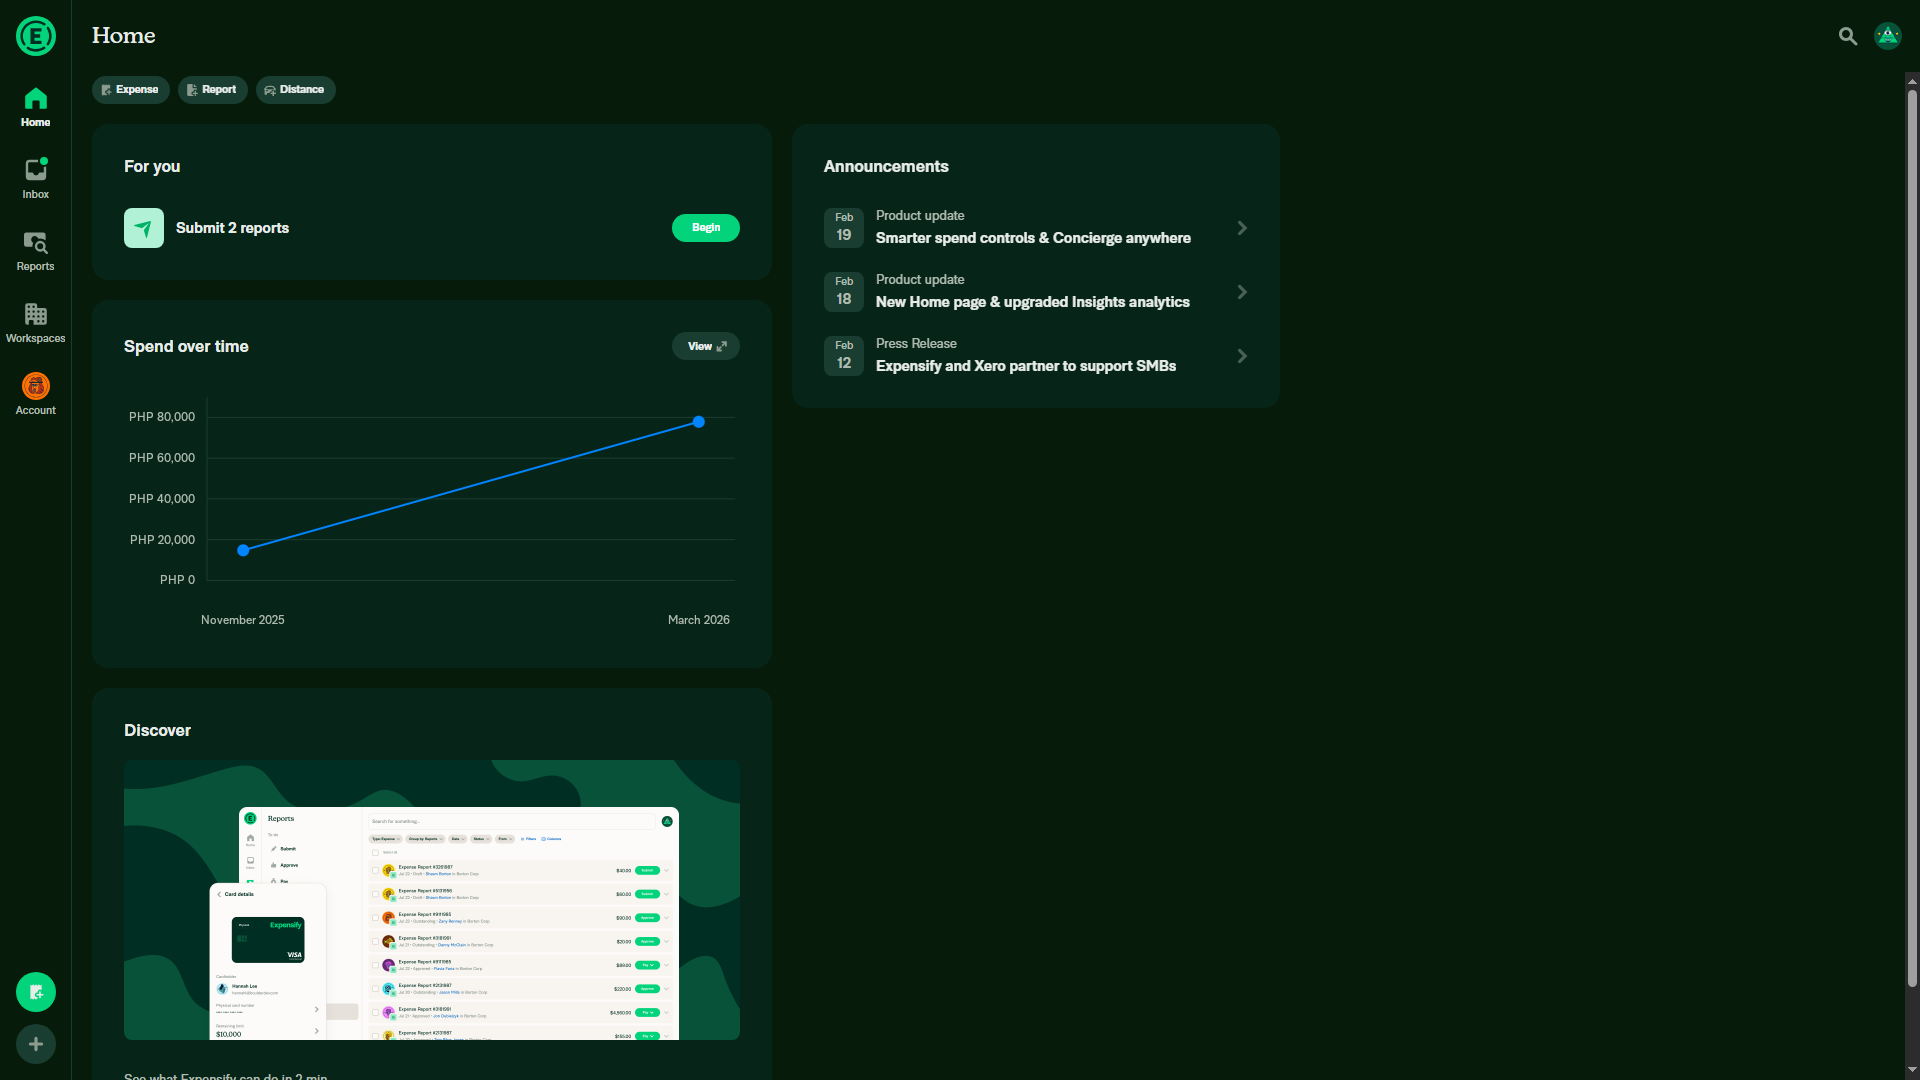
Task: Open the Discover video thumbnail
Action: (432, 900)
